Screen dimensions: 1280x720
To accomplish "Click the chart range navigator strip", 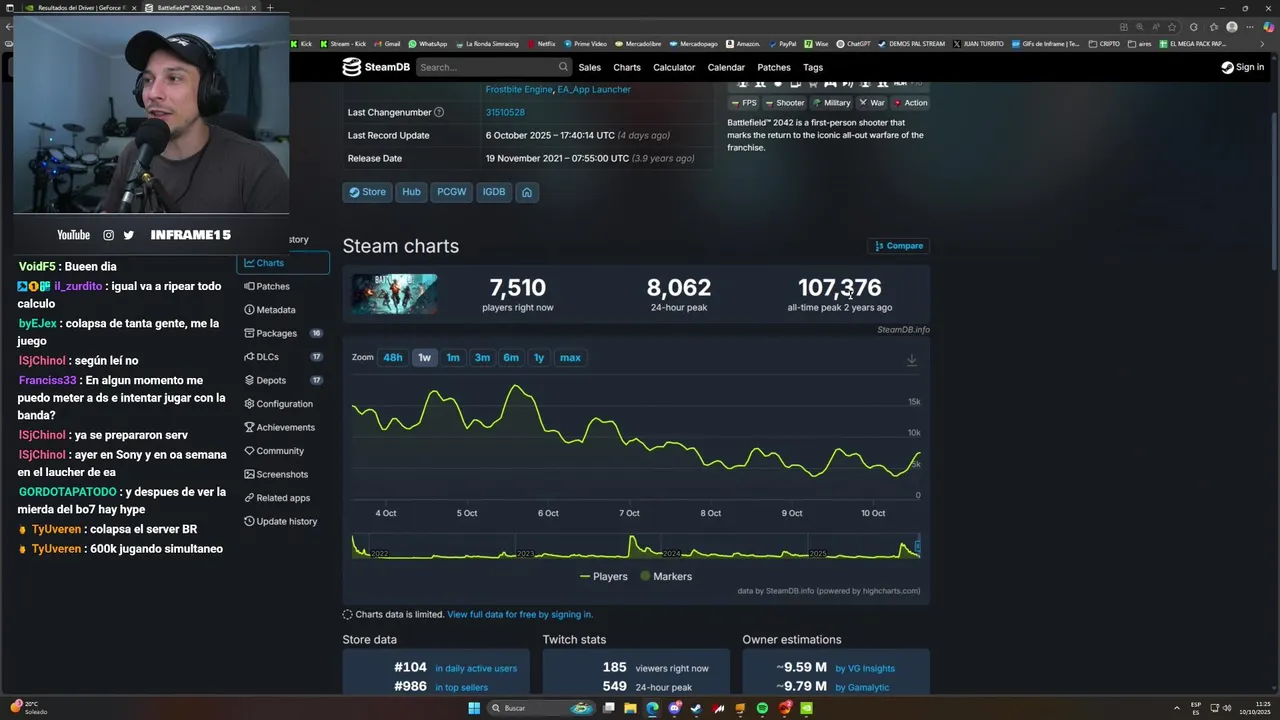I will click(636, 547).
